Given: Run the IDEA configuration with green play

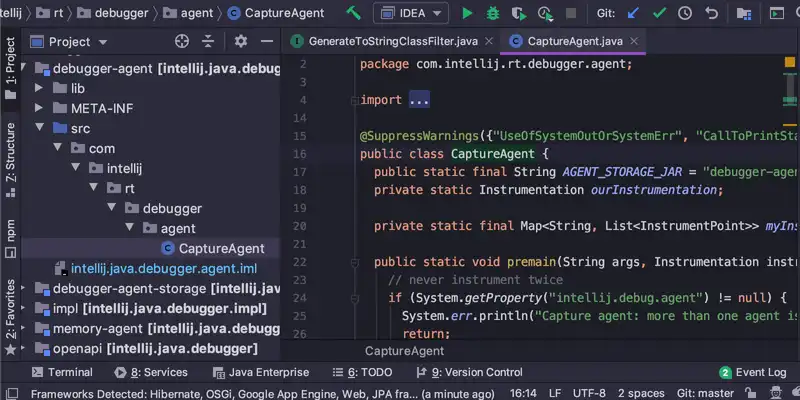Looking at the screenshot, I should click(x=467, y=14).
